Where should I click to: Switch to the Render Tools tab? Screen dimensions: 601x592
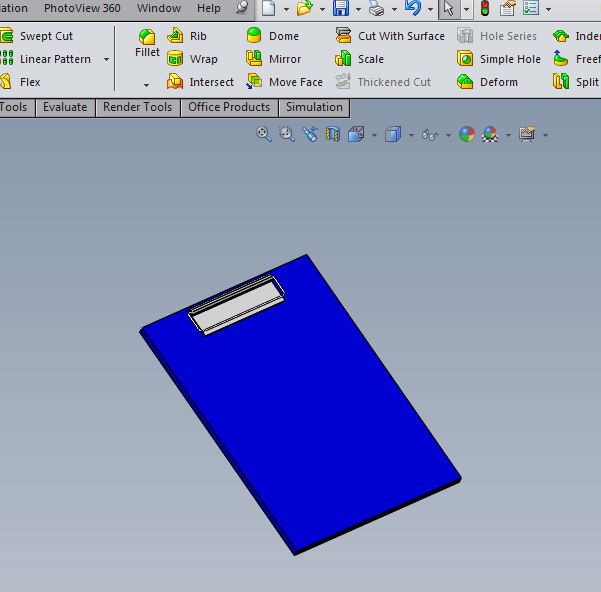[138, 107]
